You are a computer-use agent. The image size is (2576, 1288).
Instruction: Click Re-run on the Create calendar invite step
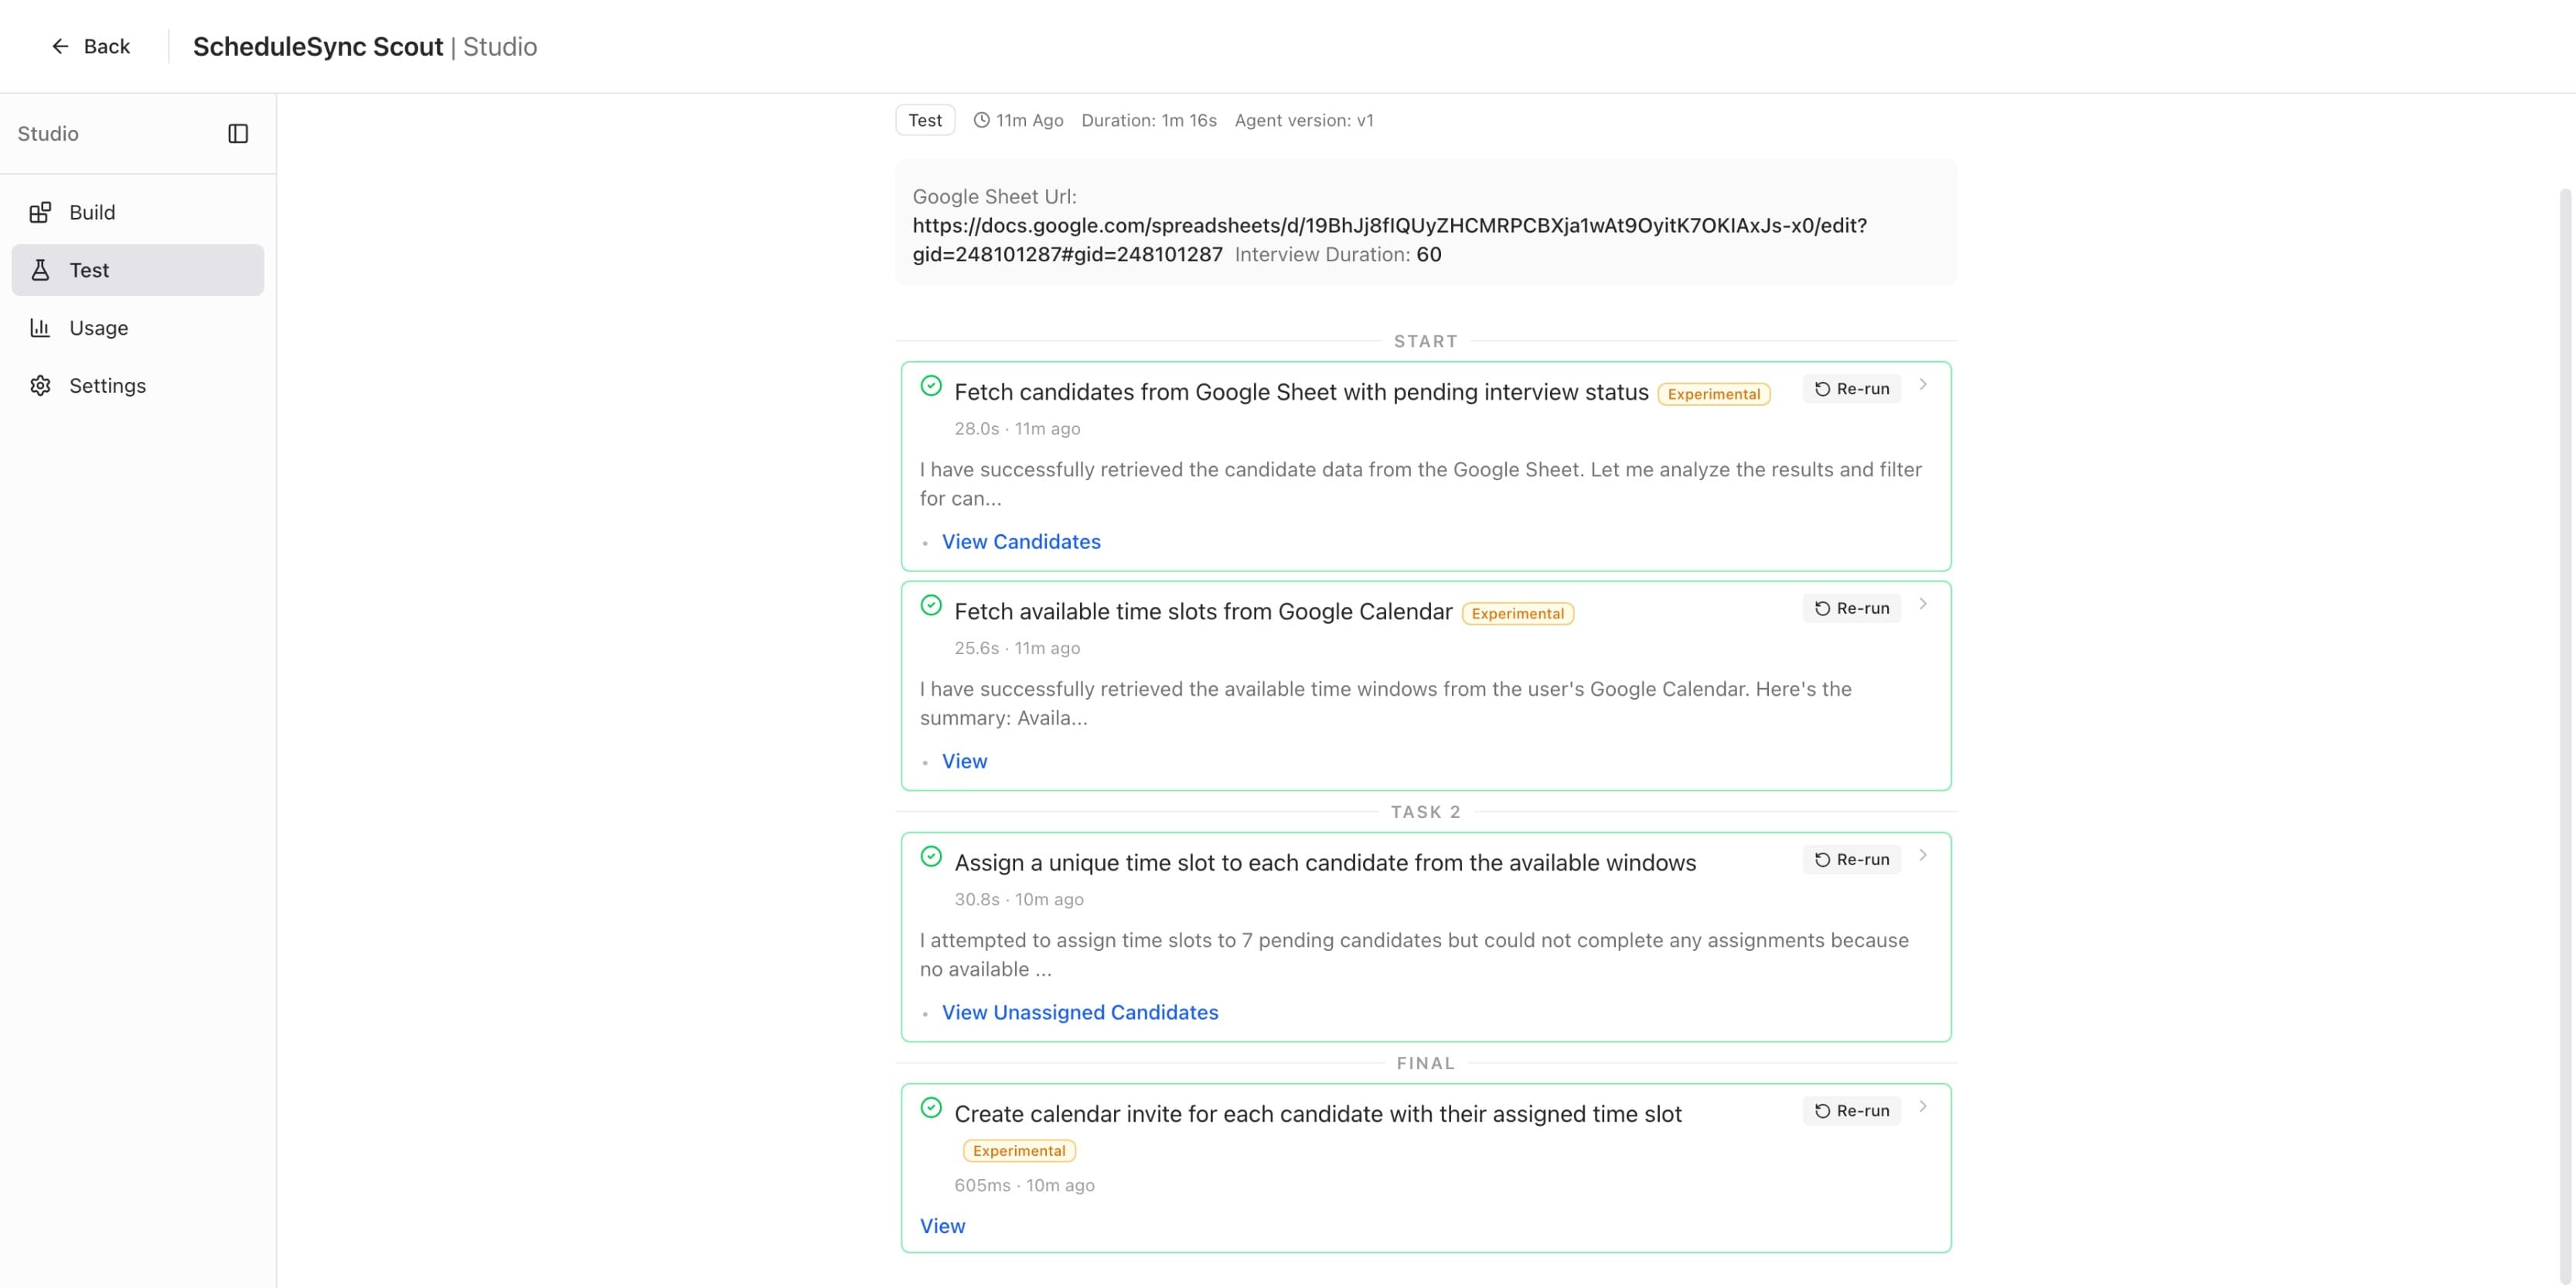(x=1851, y=1110)
